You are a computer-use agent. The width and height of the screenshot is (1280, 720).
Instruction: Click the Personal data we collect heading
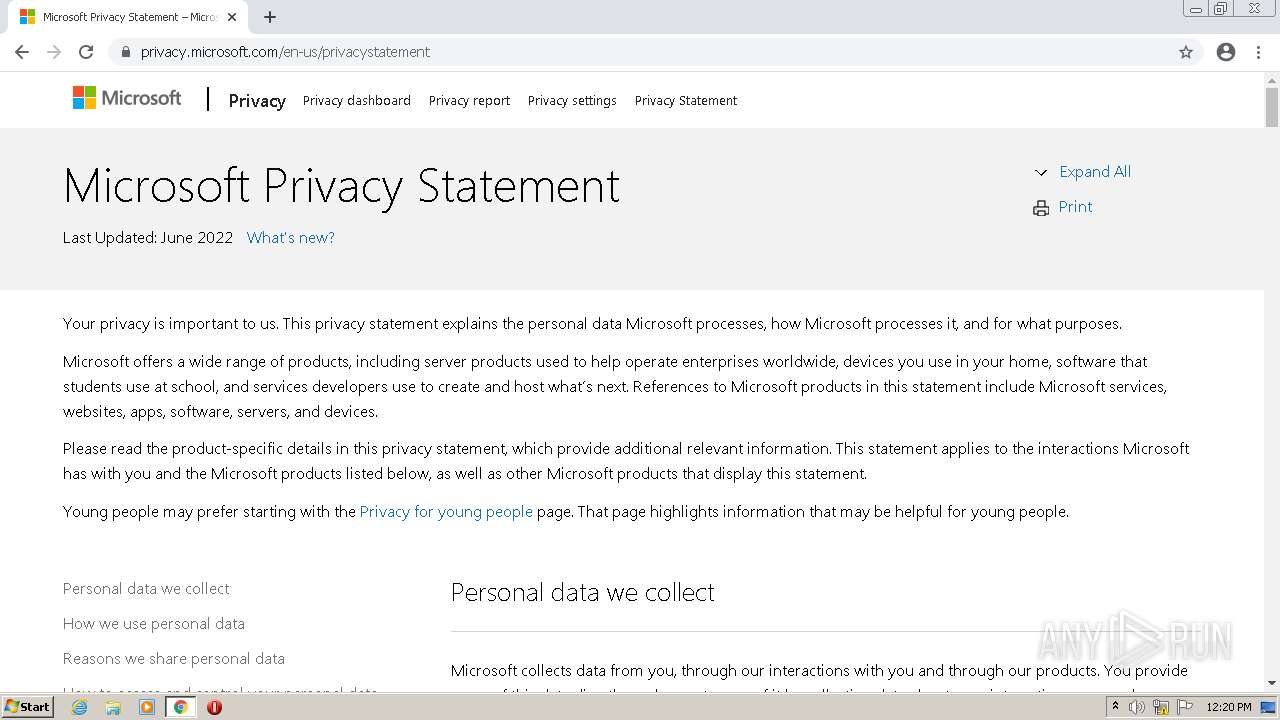583,592
